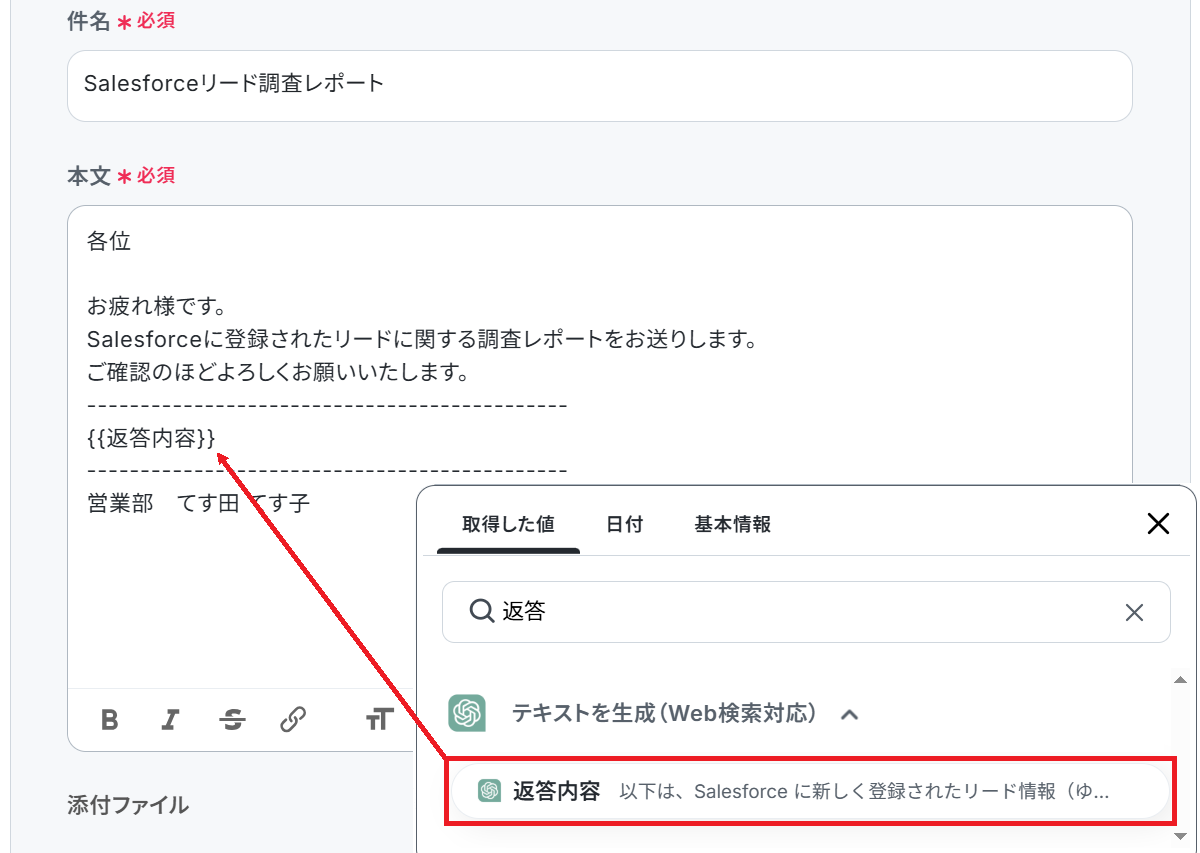Click the ご確認のほどよろしくお願いいたします。 line

[279, 373]
